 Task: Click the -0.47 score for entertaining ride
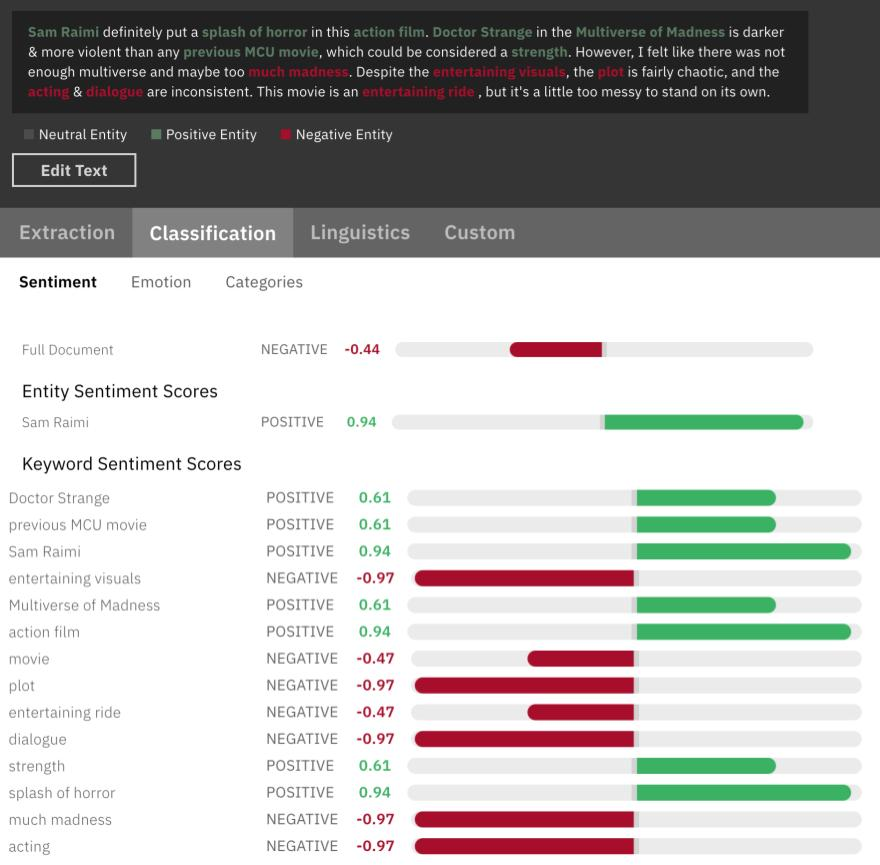(x=375, y=712)
